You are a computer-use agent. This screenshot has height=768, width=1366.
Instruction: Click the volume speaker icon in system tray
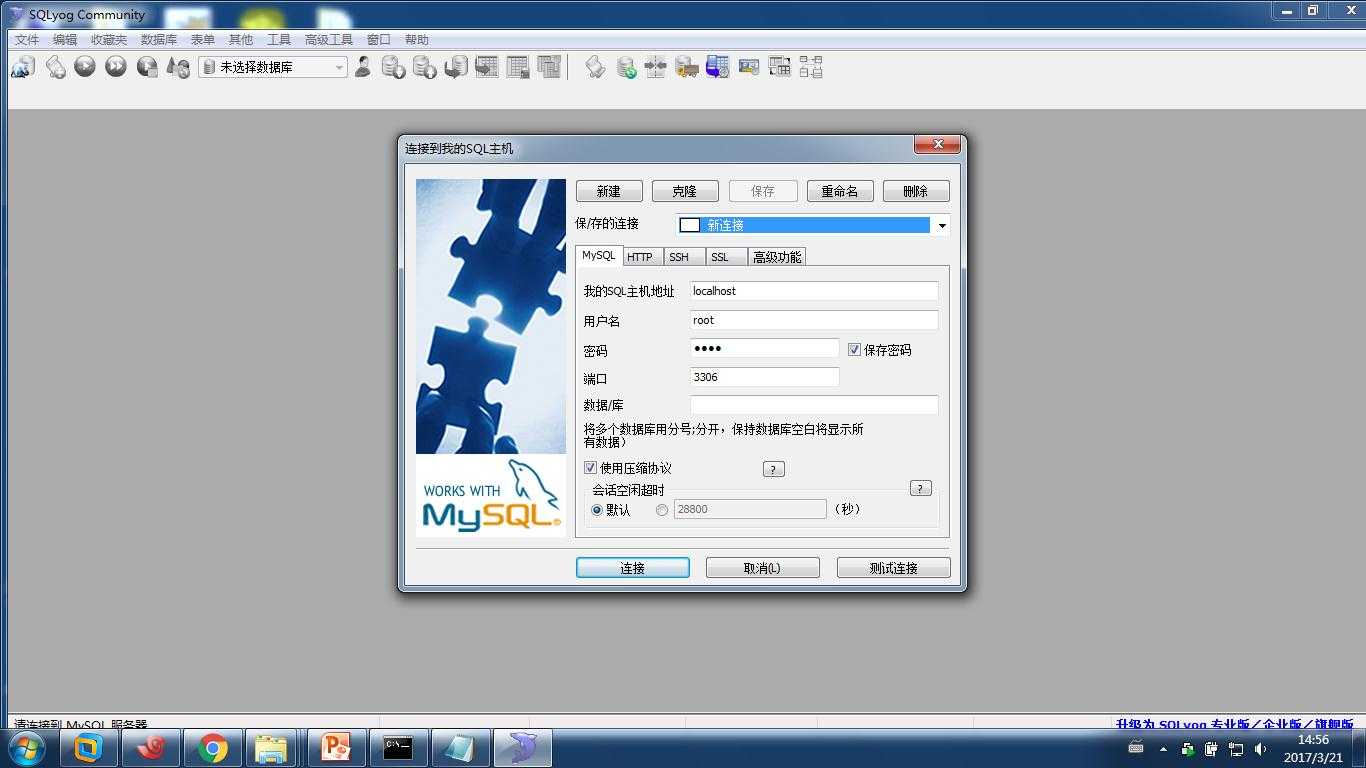tap(1260, 749)
